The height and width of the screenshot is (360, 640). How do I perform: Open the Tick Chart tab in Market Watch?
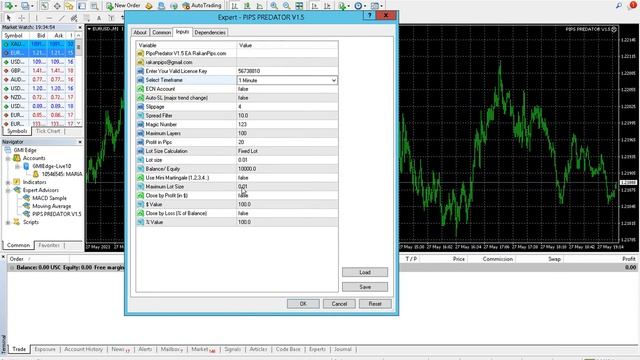(x=48, y=131)
